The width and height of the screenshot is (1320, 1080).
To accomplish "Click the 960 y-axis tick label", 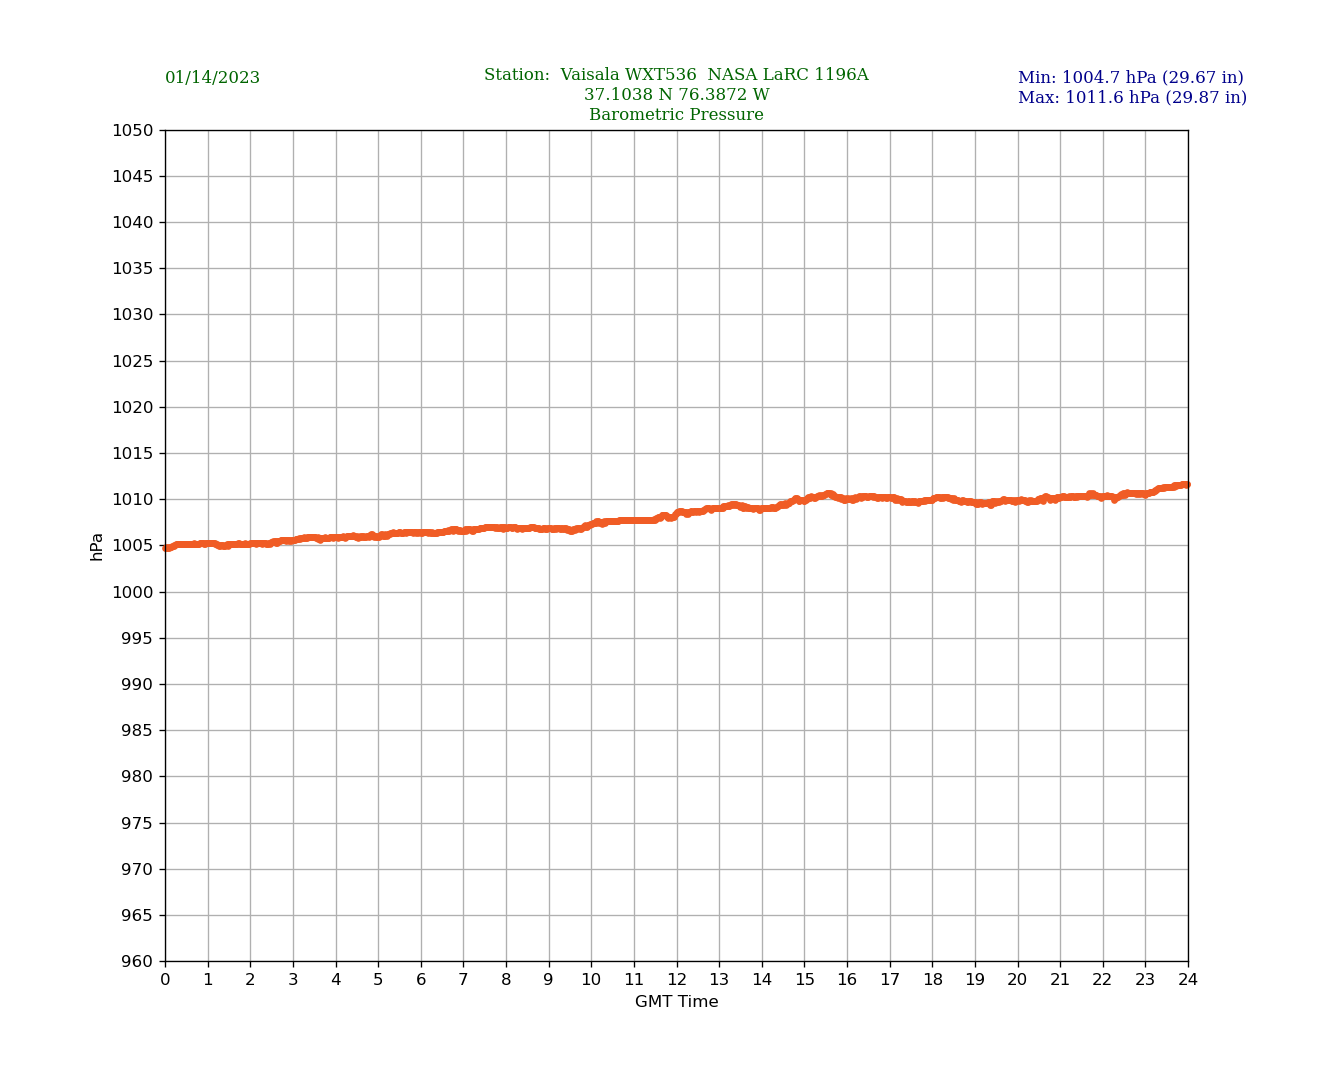I will coord(136,962).
